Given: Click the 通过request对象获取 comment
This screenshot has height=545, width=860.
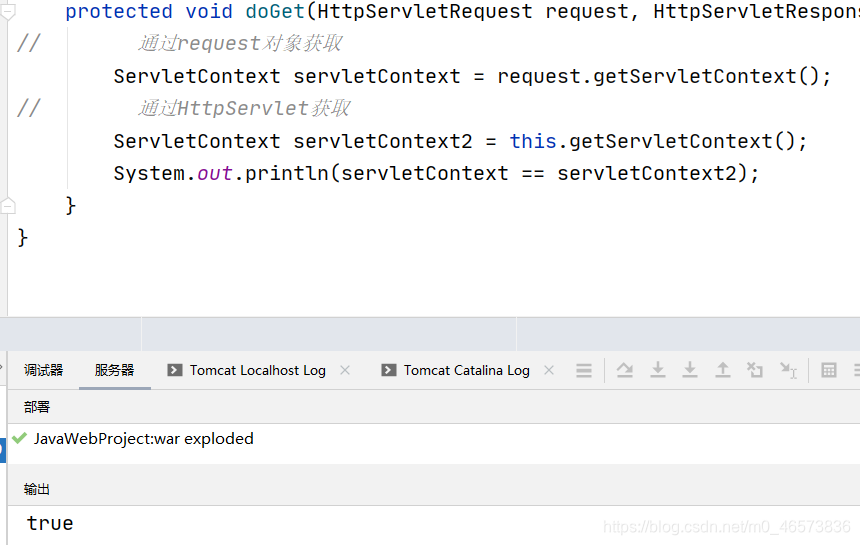Looking at the screenshot, I should [x=240, y=43].
